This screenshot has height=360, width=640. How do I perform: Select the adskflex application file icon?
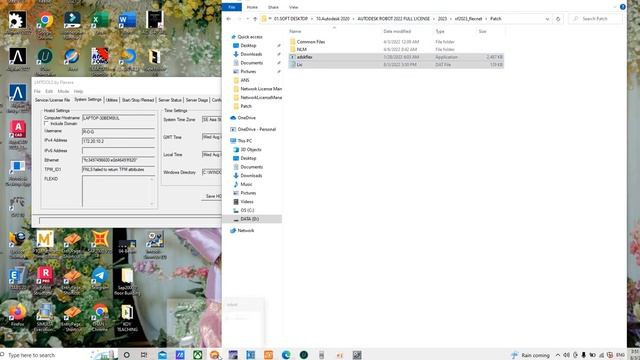point(293,57)
